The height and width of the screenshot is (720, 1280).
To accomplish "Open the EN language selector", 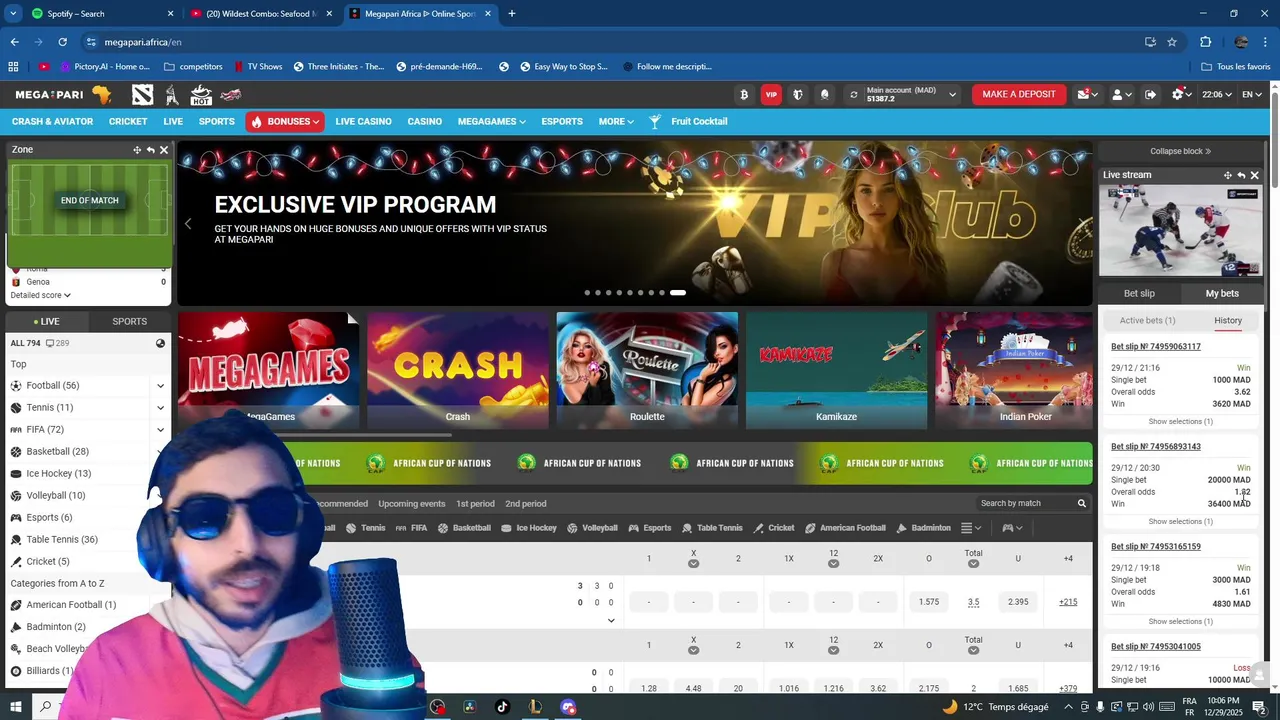I will click(x=1251, y=94).
